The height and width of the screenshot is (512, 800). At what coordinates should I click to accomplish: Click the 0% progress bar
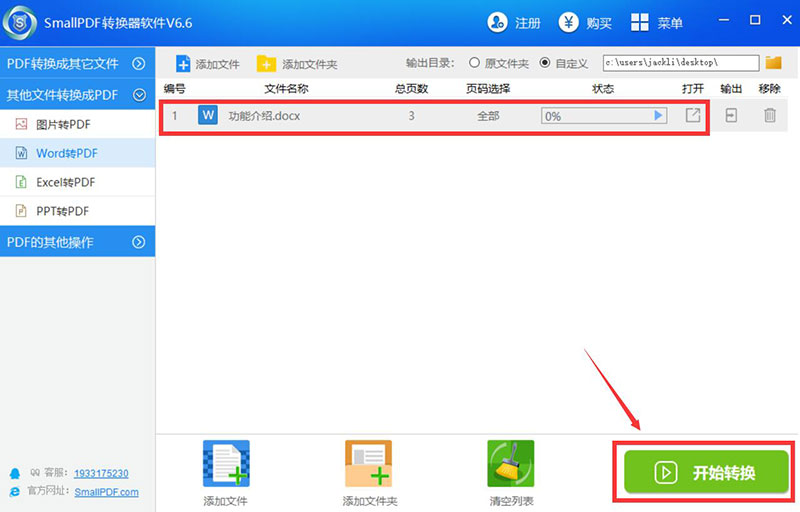pyautogui.click(x=604, y=116)
